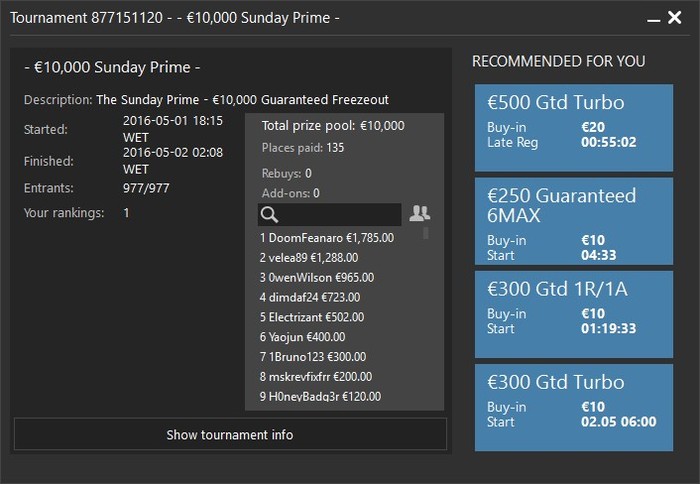Open the €500 Gtd Turbo card
700x484 pixels.
point(560,127)
